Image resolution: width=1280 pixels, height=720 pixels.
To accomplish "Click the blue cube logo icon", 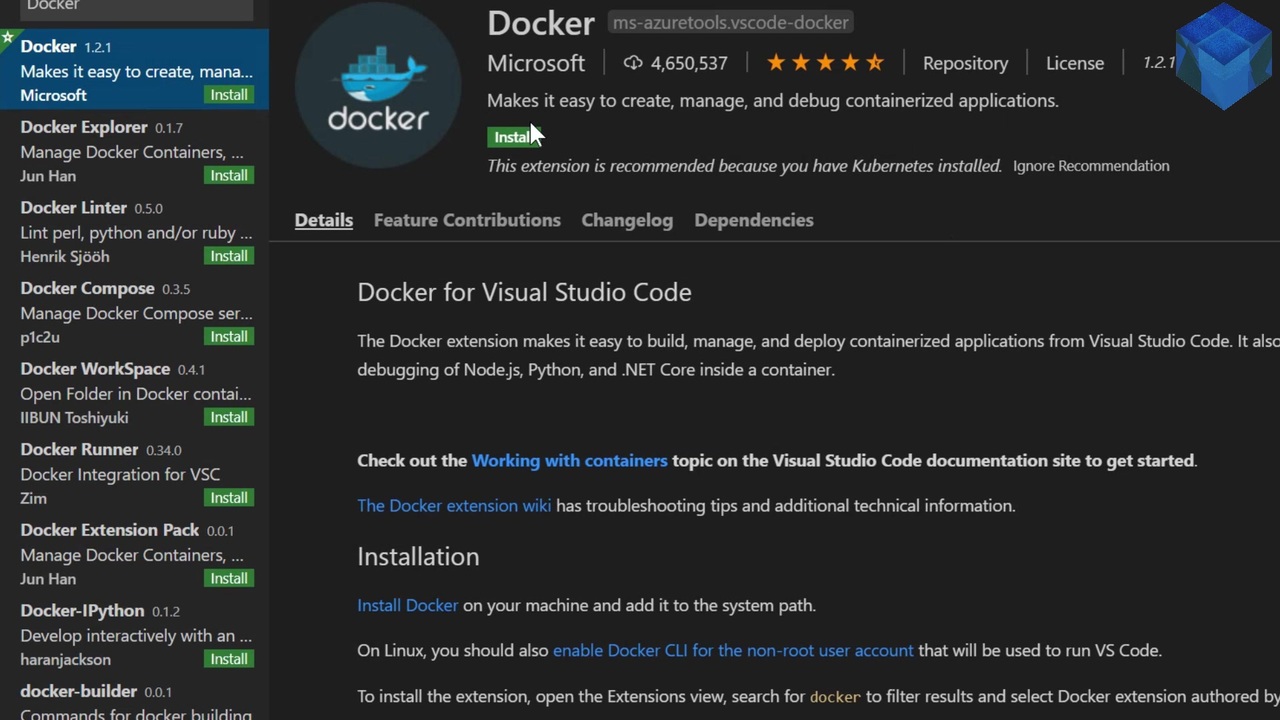I will 1223,55.
